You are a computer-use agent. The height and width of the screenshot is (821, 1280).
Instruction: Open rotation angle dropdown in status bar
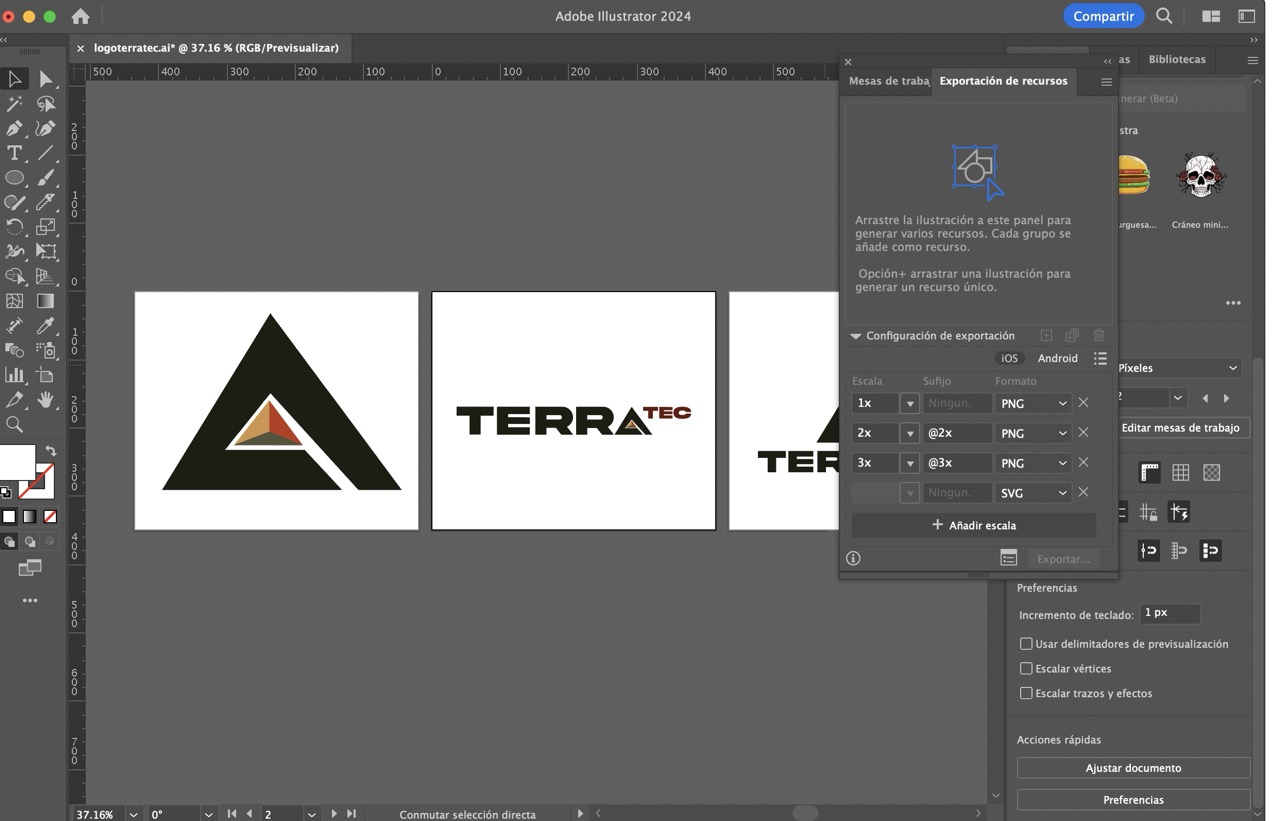click(208, 814)
